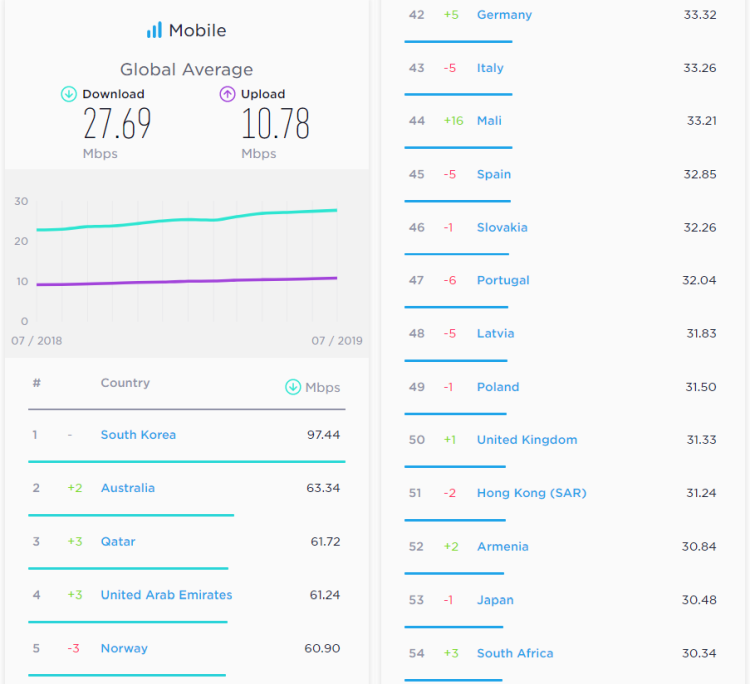This screenshot has height=684, width=750.
Task: Select Qatar in the ranking list
Action: tap(118, 541)
